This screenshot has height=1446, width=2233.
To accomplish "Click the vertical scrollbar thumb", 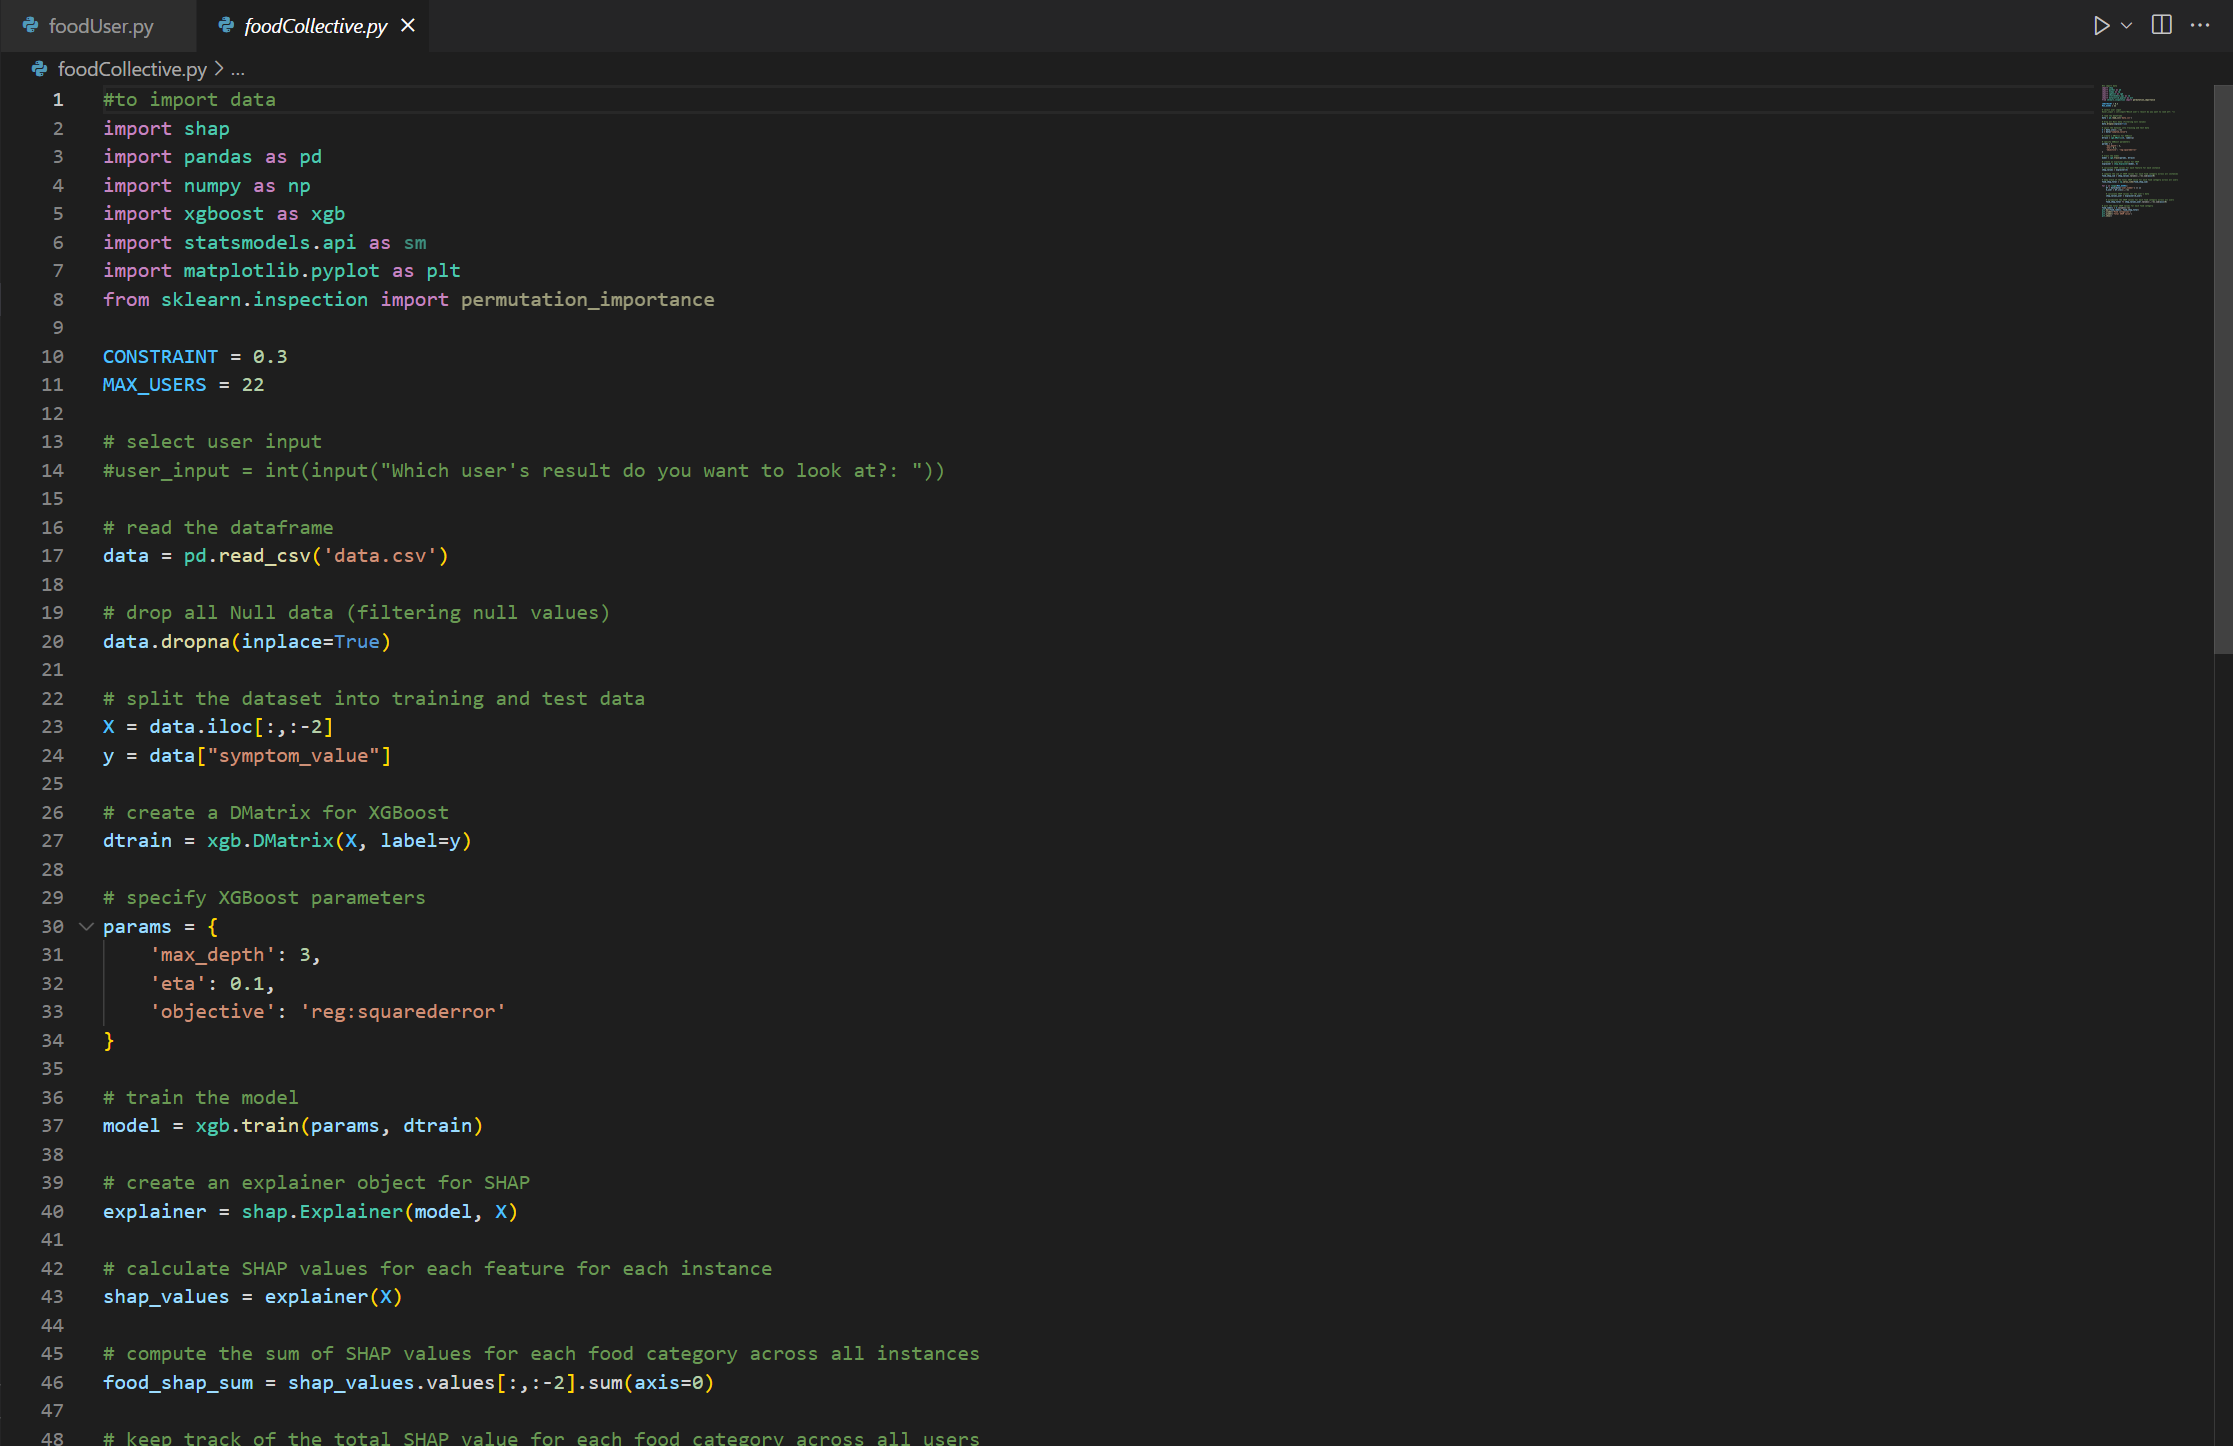I will coord(2222,370).
